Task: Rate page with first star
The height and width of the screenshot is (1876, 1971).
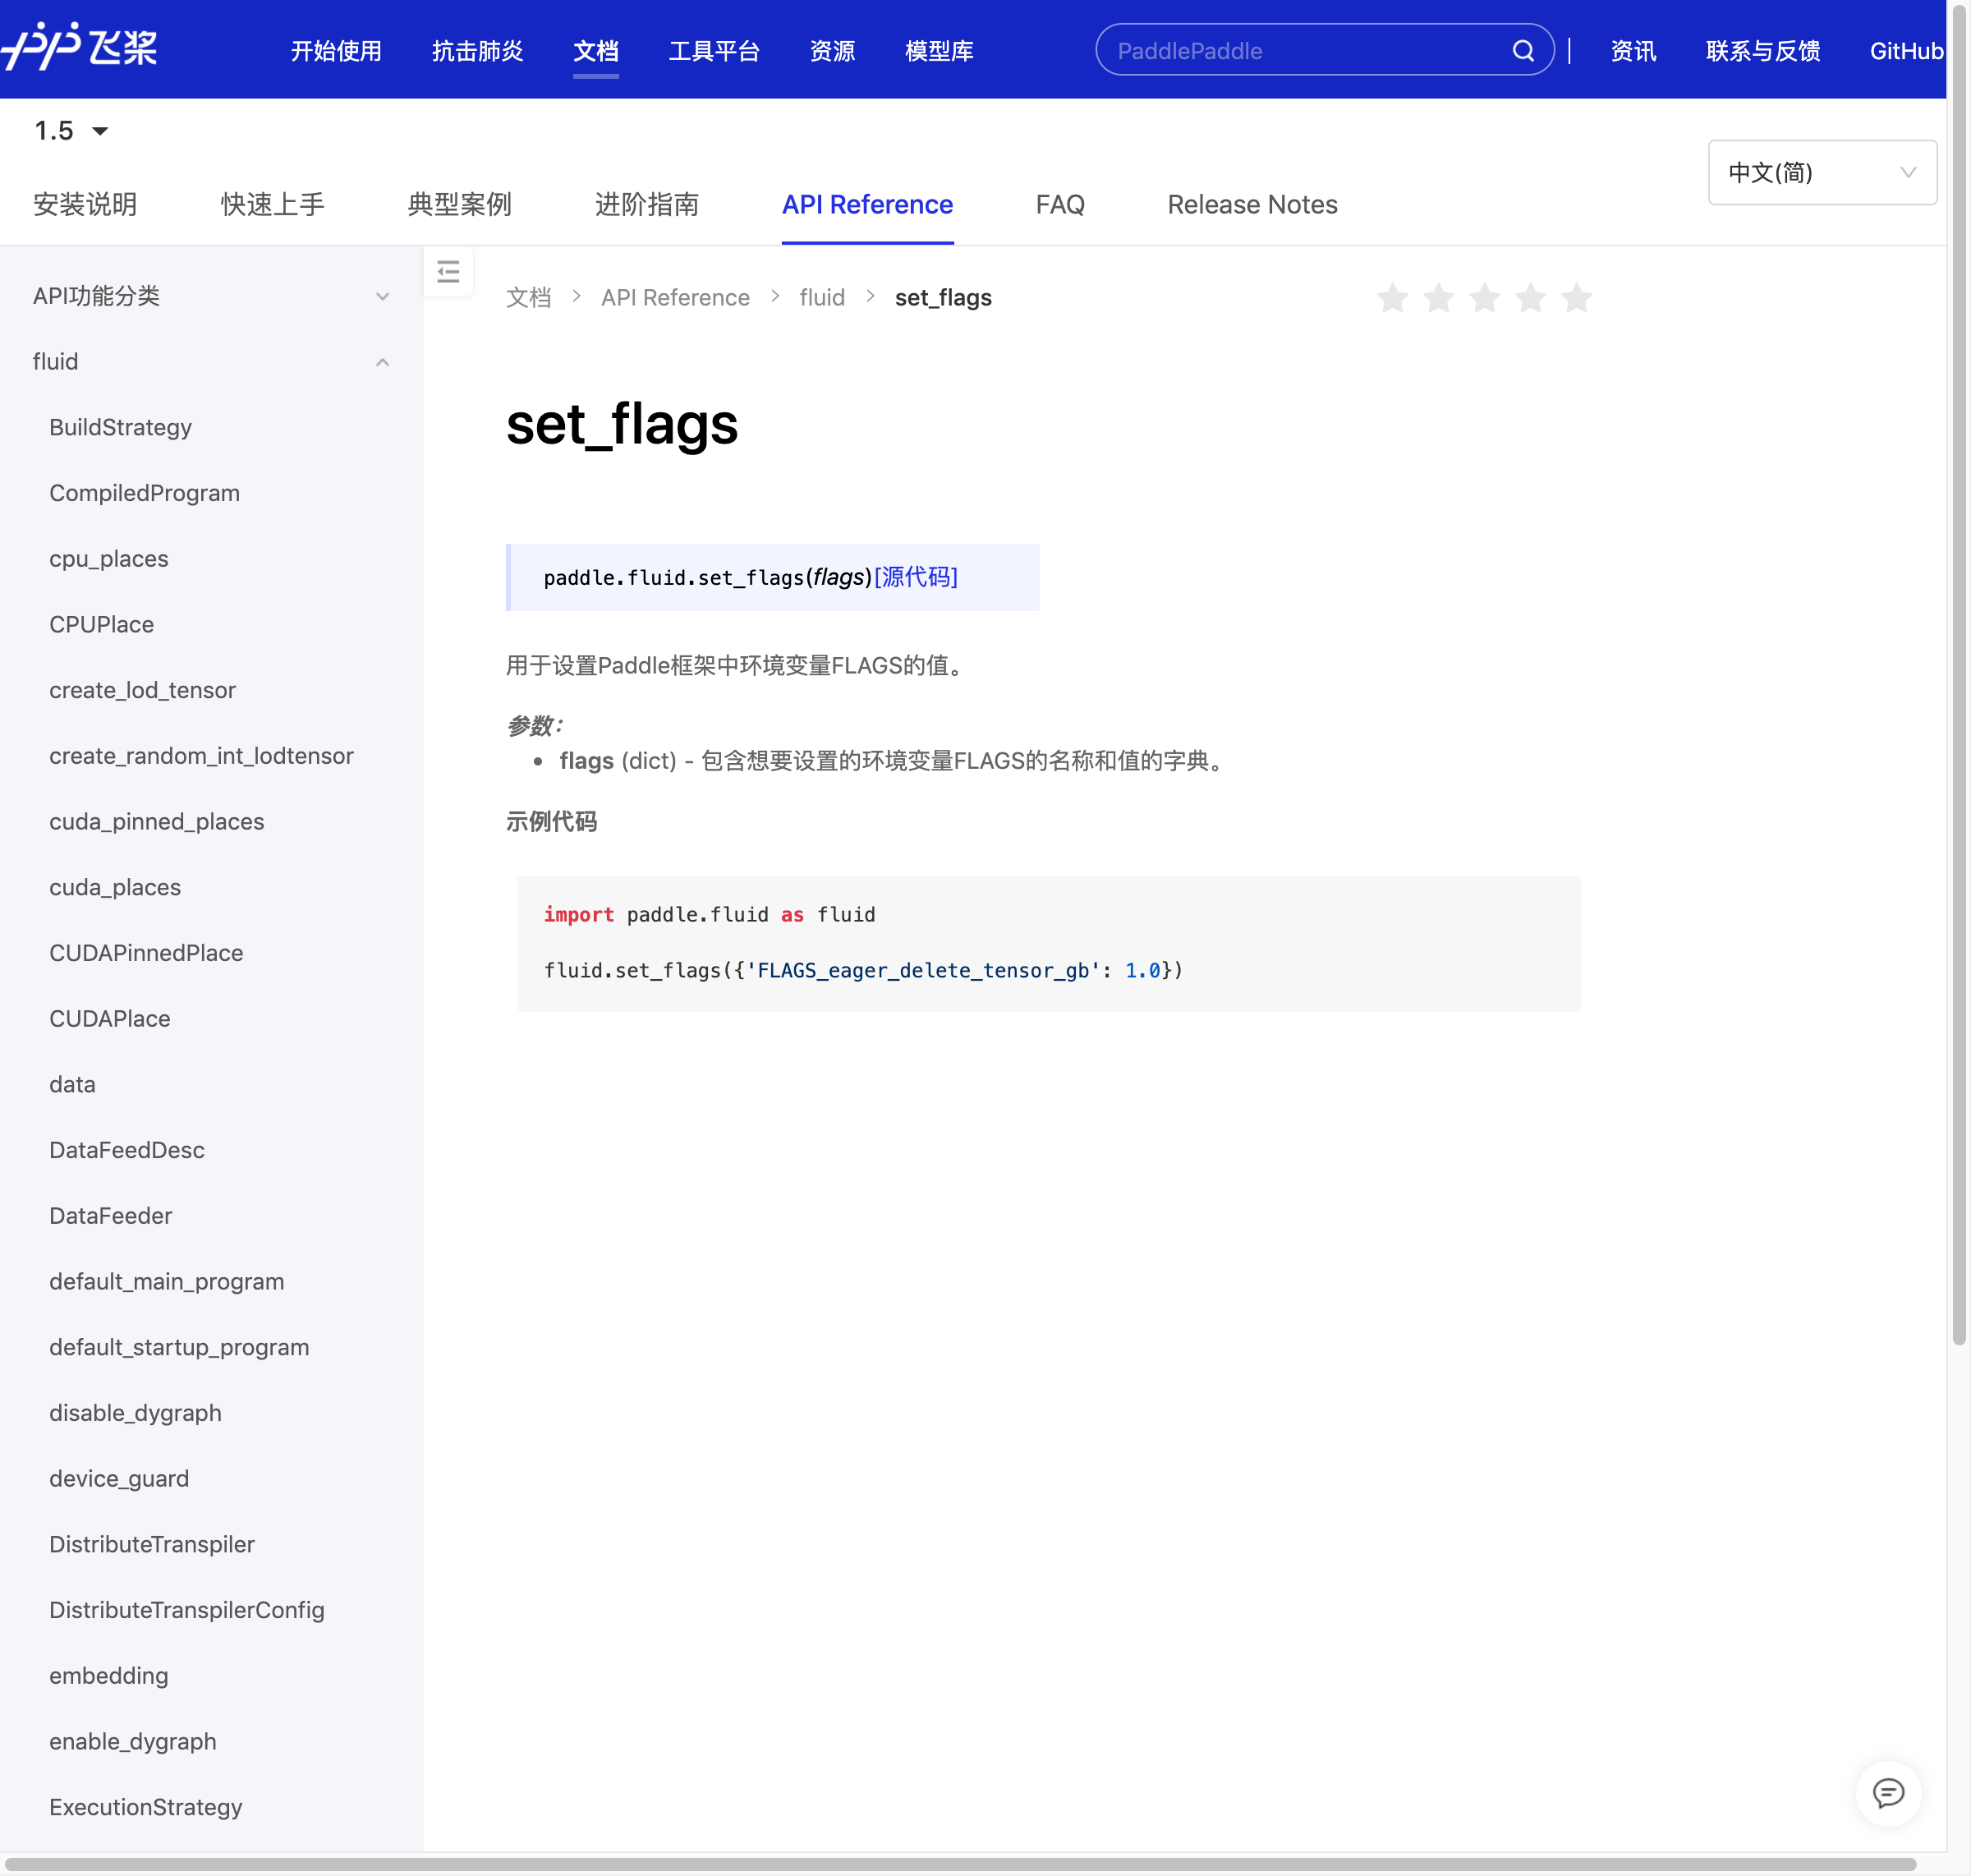Action: pos(1392,298)
